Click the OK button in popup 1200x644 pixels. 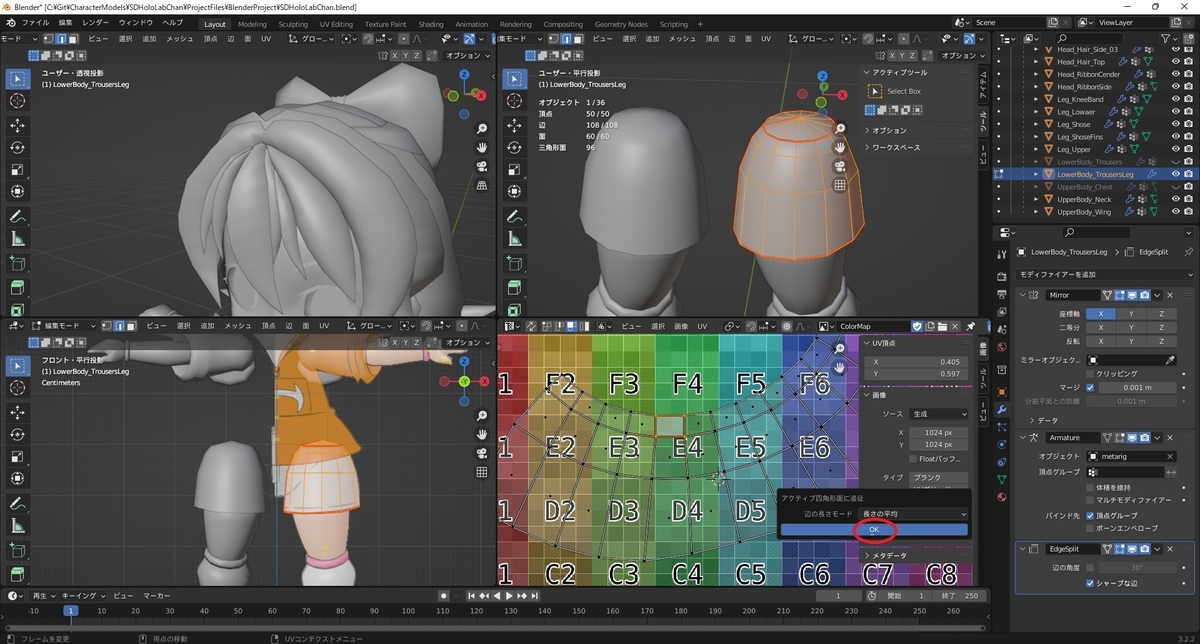873,529
